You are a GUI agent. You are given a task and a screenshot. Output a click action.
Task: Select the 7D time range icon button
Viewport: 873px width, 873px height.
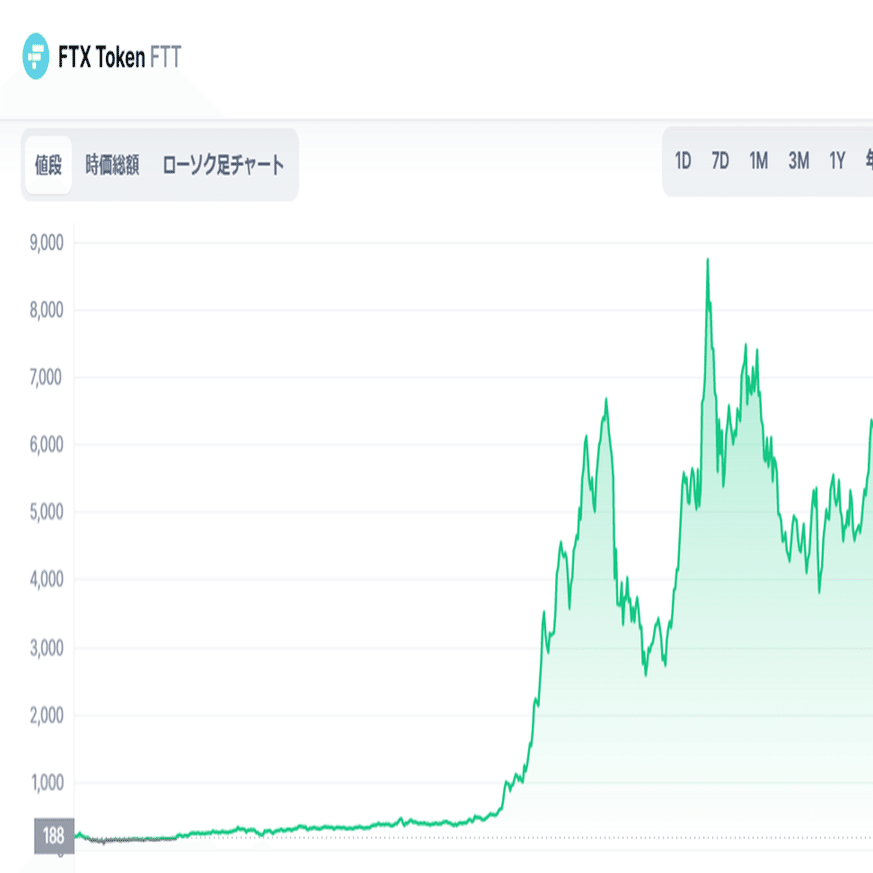pos(721,160)
